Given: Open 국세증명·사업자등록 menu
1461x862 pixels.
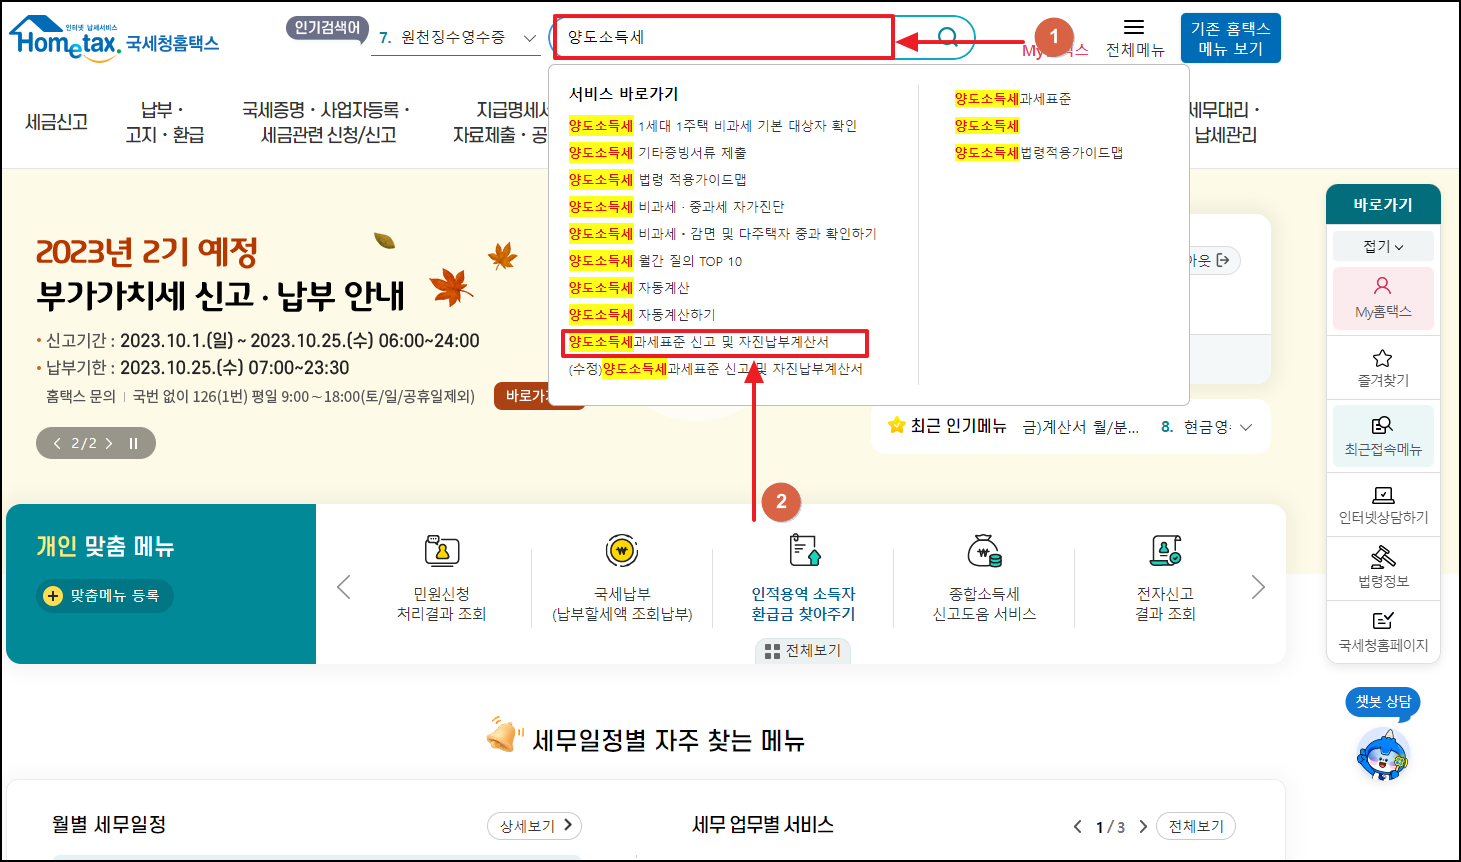Looking at the screenshot, I should tap(327, 122).
